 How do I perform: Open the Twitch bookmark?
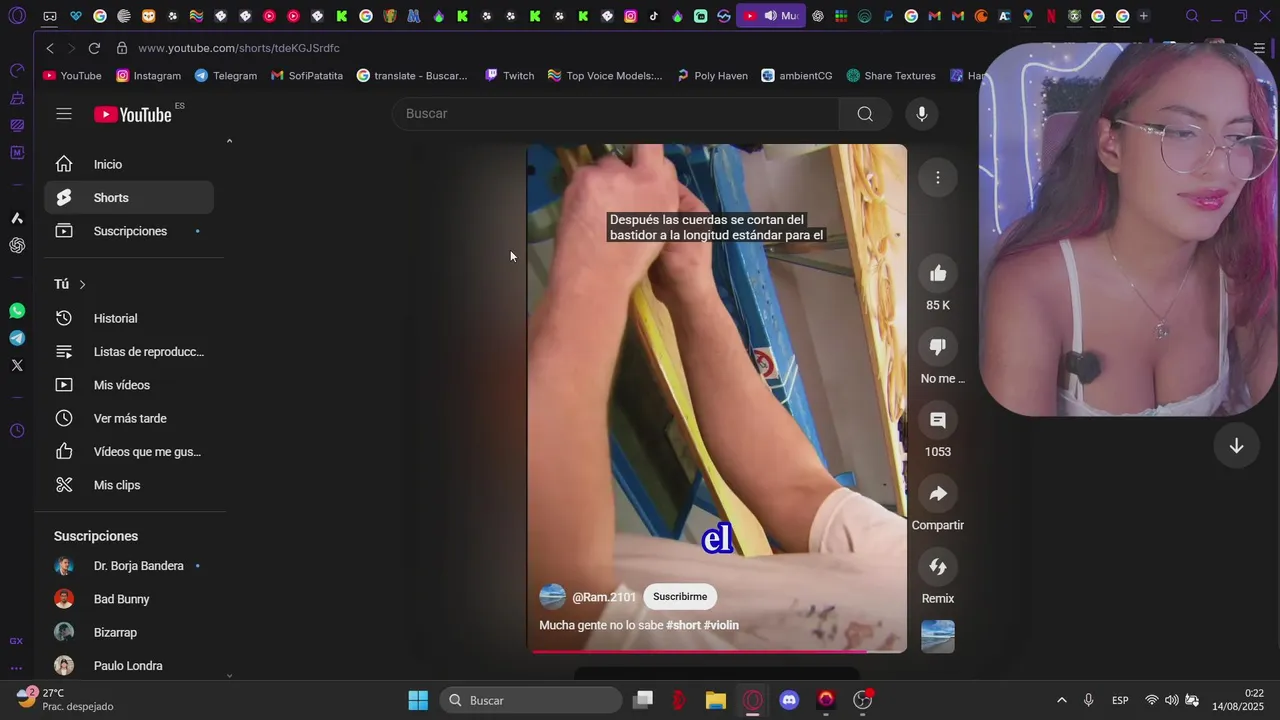pyautogui.click(x=510, y=76)
